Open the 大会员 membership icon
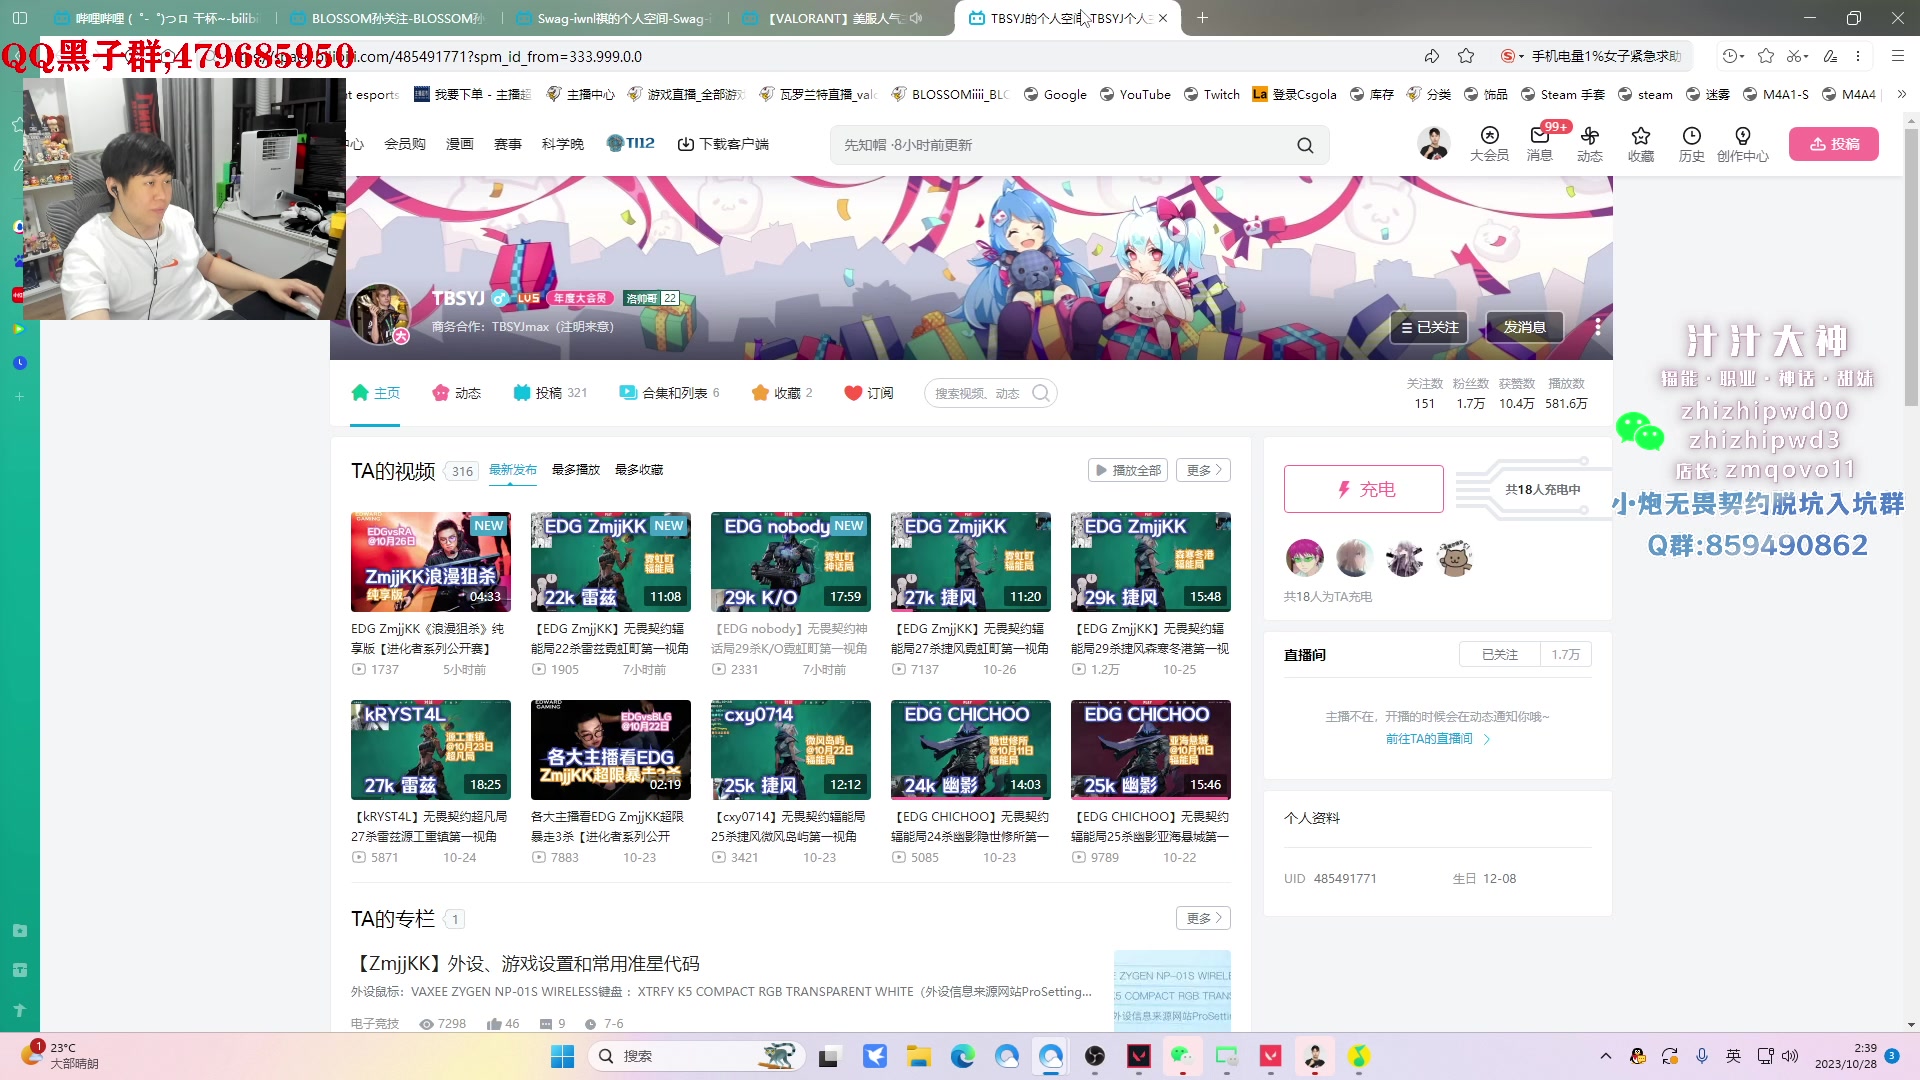The width and height of the screenshot is (1920, 1080). [x=1489, y=144]
